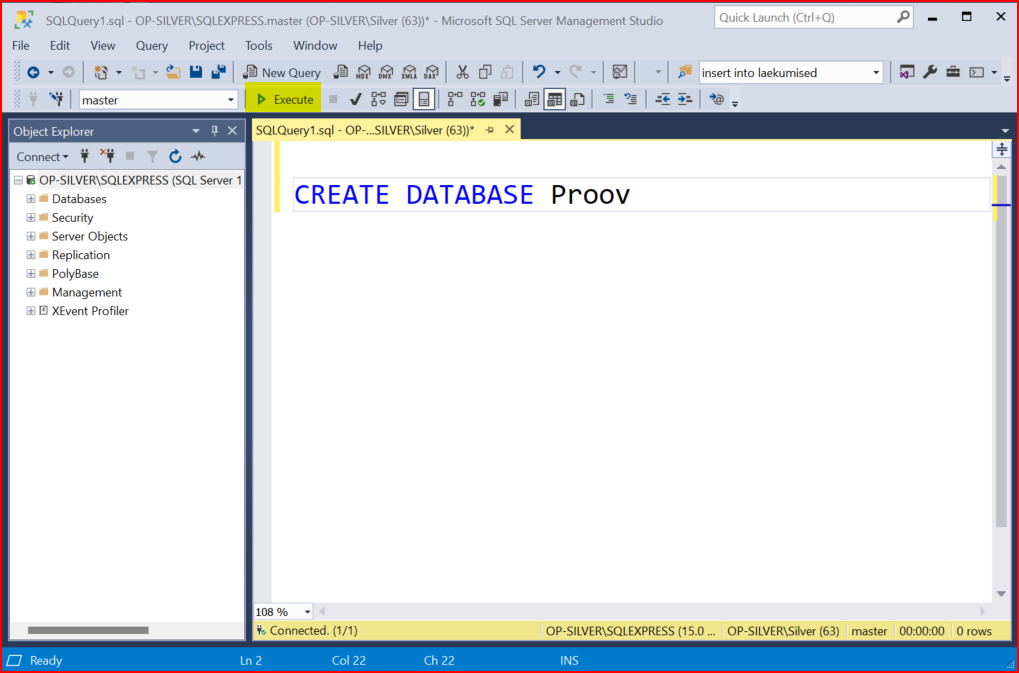Expand the Management folder node
This screenshot has height=673, width=1019.
point(31,292)
